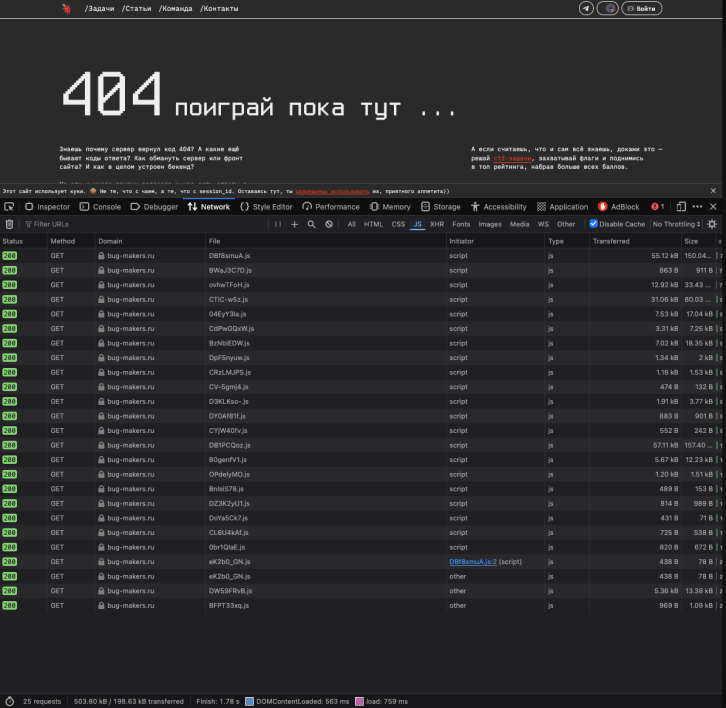Open the devtools three-dot menu
The width and height of the screenshot is (726, 708).
(697, 207)
